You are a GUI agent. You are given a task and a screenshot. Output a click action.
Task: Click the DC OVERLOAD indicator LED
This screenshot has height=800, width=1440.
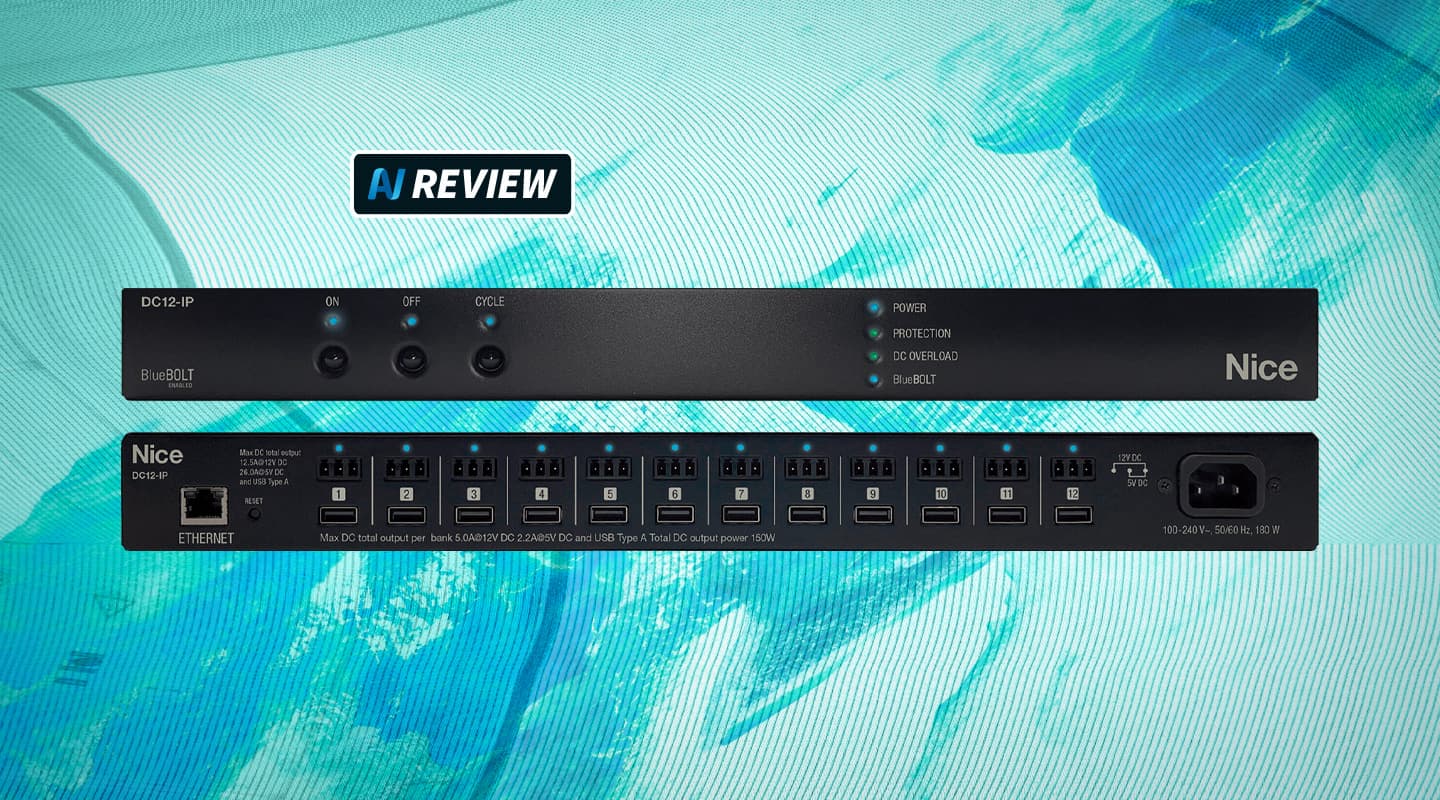[x=875, y=356]
